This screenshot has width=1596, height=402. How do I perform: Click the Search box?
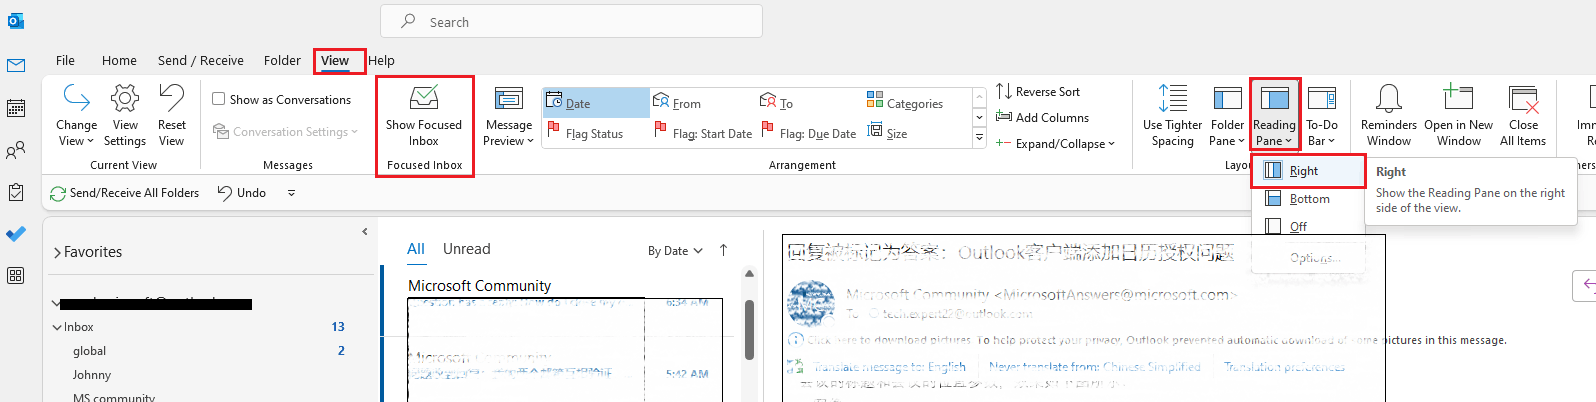[x=571, y=21]
